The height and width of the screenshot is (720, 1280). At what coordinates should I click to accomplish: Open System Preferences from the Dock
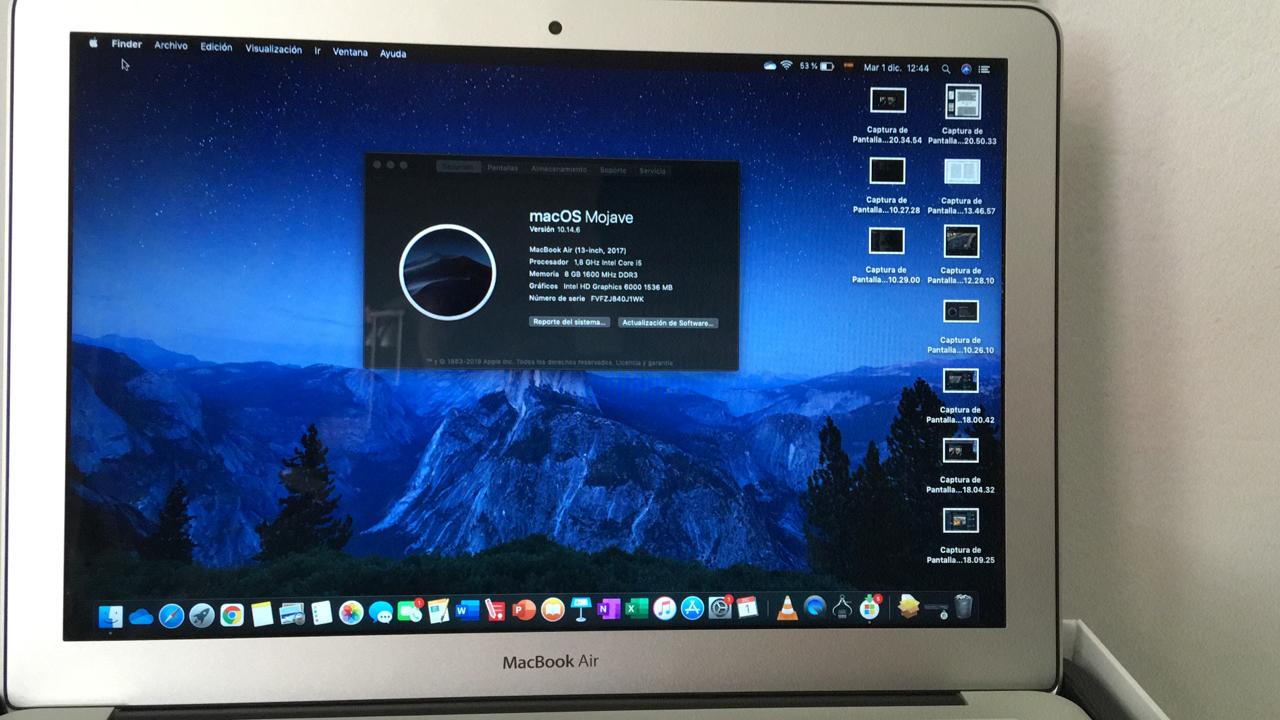[x=720, y=607]
